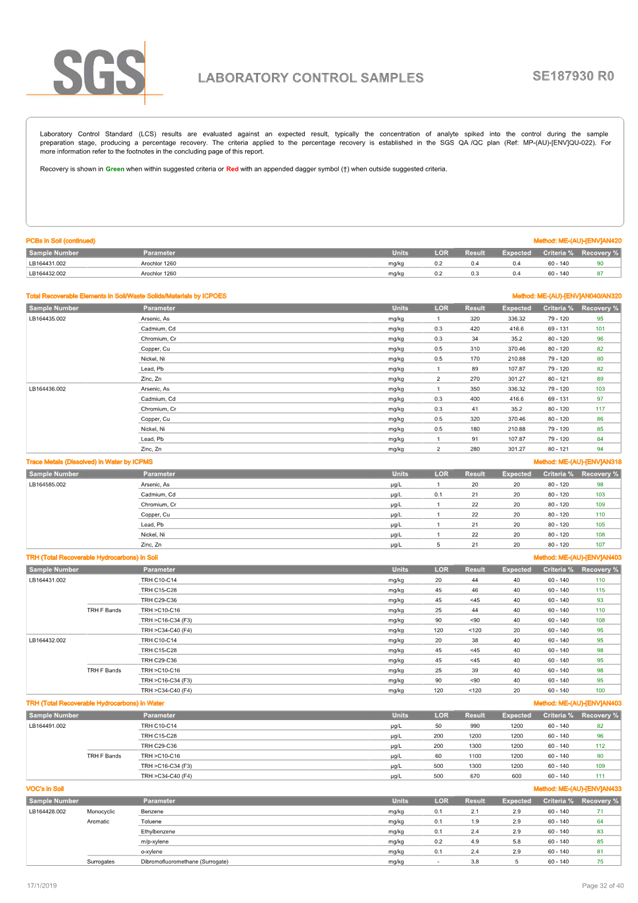Click 'TRH F Bands' label in the Water table
The height and width of the screenshot is (903, 638).
(x=104, y=756)
